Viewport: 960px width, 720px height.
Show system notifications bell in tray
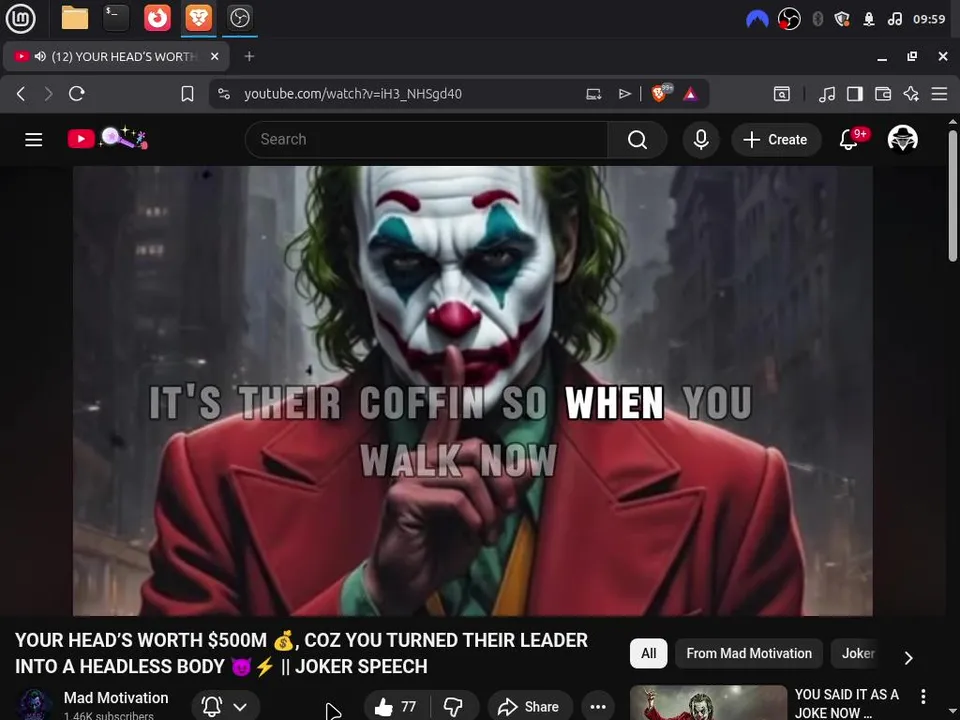point(868,20)
